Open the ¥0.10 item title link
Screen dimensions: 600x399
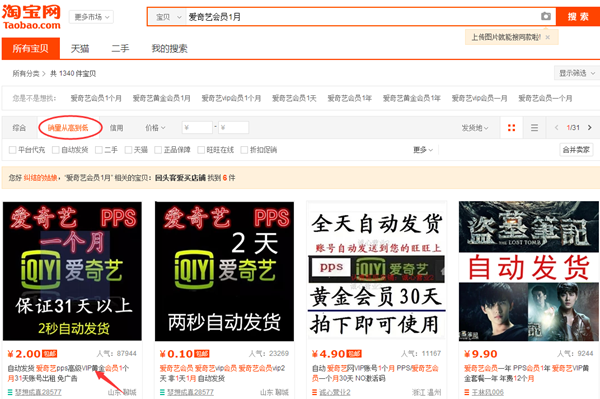coord(222,373)
